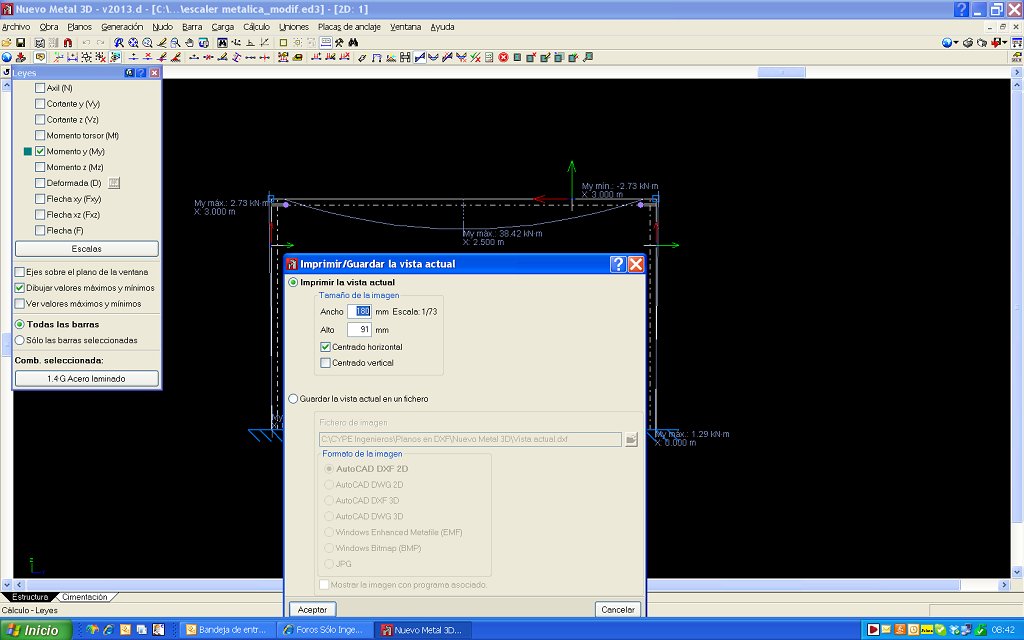
Task: Open dropdown arrow beside red export icon
Action: pos(1005,42)
